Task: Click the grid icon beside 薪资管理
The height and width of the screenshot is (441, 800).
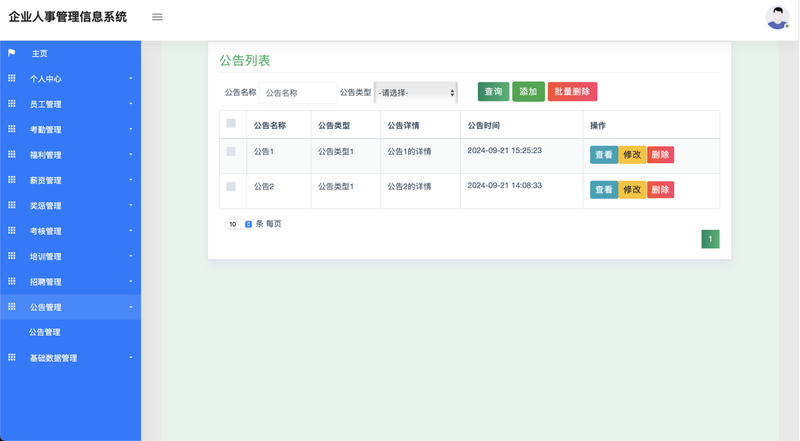Action: click(x=12, y=180)
